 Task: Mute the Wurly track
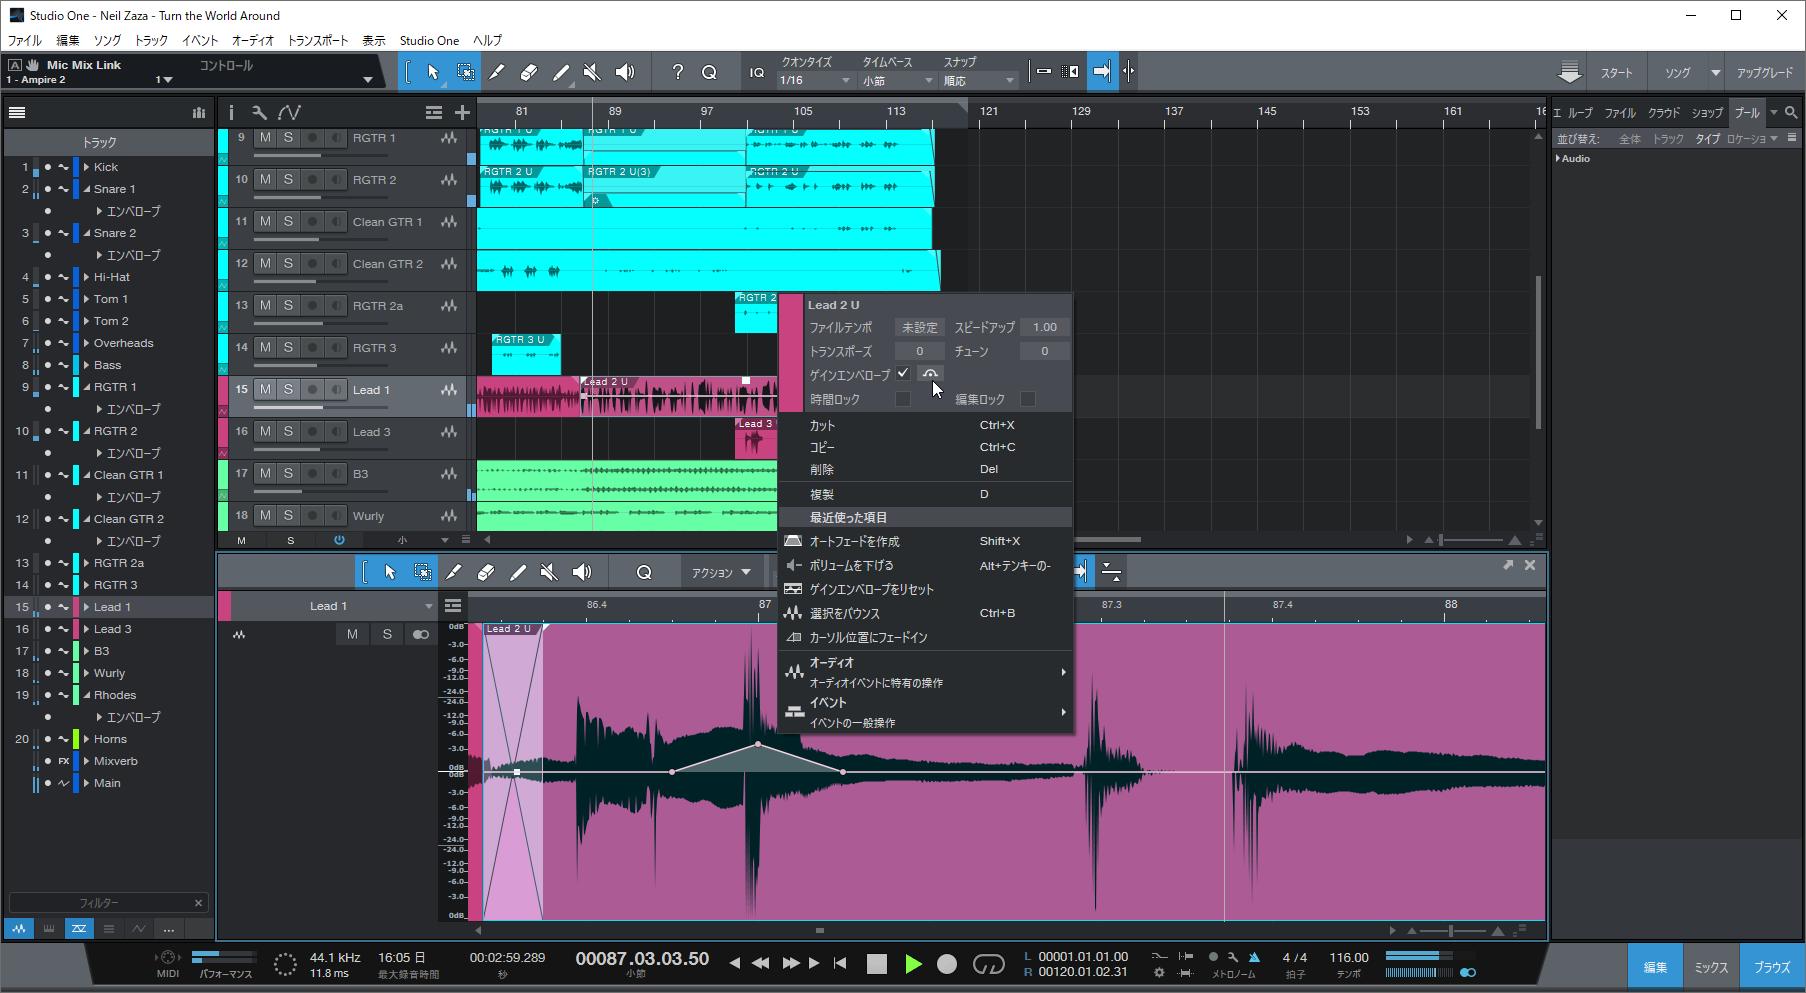click(x=265, y=515)
